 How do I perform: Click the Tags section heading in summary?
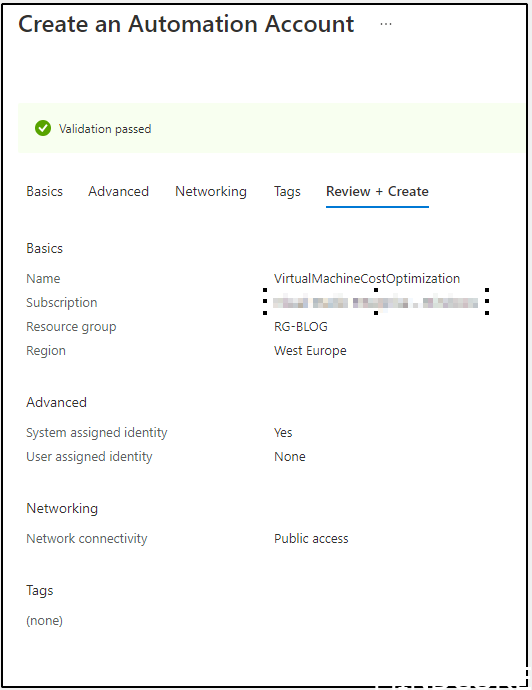click(x=40, y=591)
